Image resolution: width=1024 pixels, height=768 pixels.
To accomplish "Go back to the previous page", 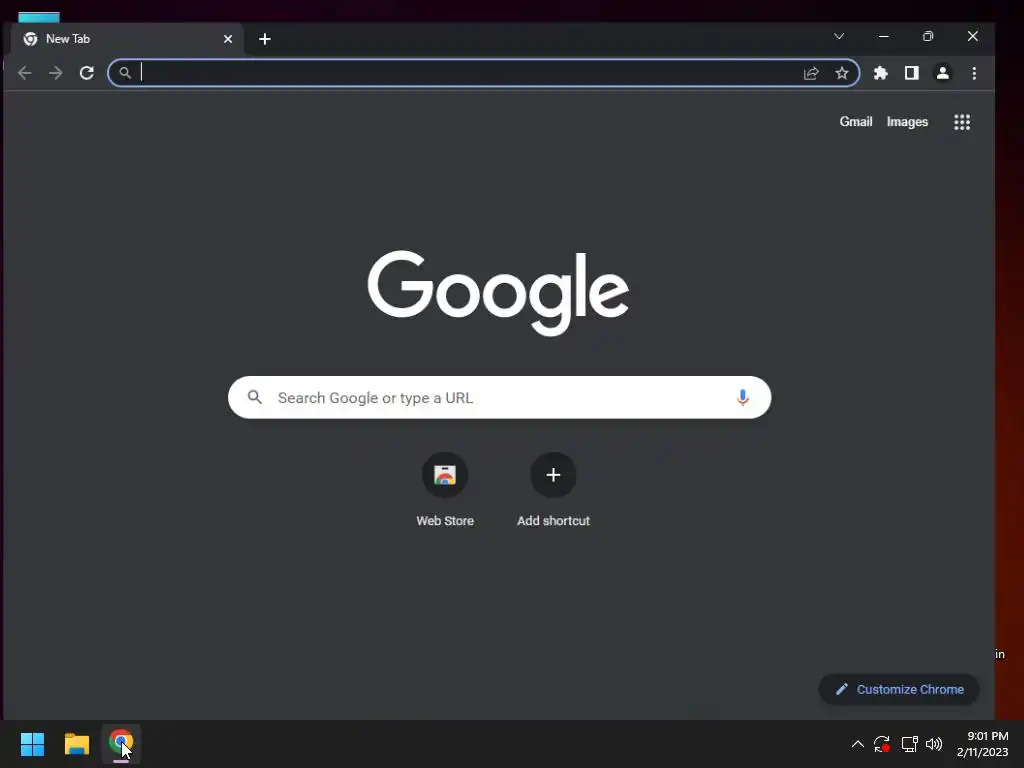I will coord(25,73).
